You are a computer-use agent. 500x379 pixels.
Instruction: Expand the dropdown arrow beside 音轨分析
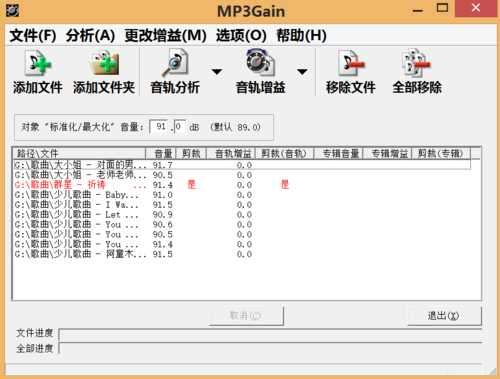(x=217, y=71)
